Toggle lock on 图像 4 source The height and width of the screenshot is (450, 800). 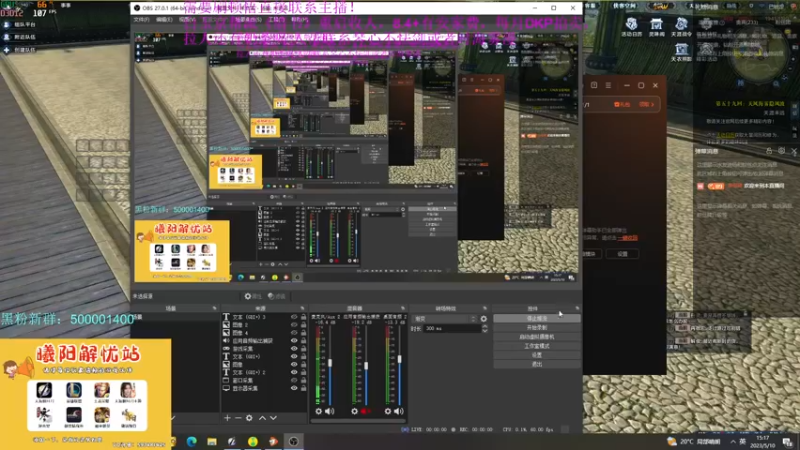coord(304,333)
